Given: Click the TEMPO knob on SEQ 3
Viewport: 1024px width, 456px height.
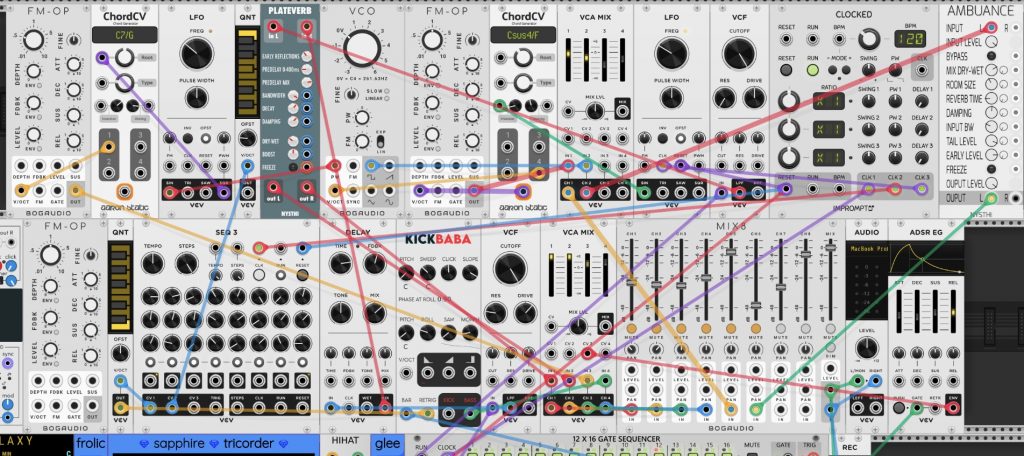Looking at the screenshot, I should [x=152, y=262].
